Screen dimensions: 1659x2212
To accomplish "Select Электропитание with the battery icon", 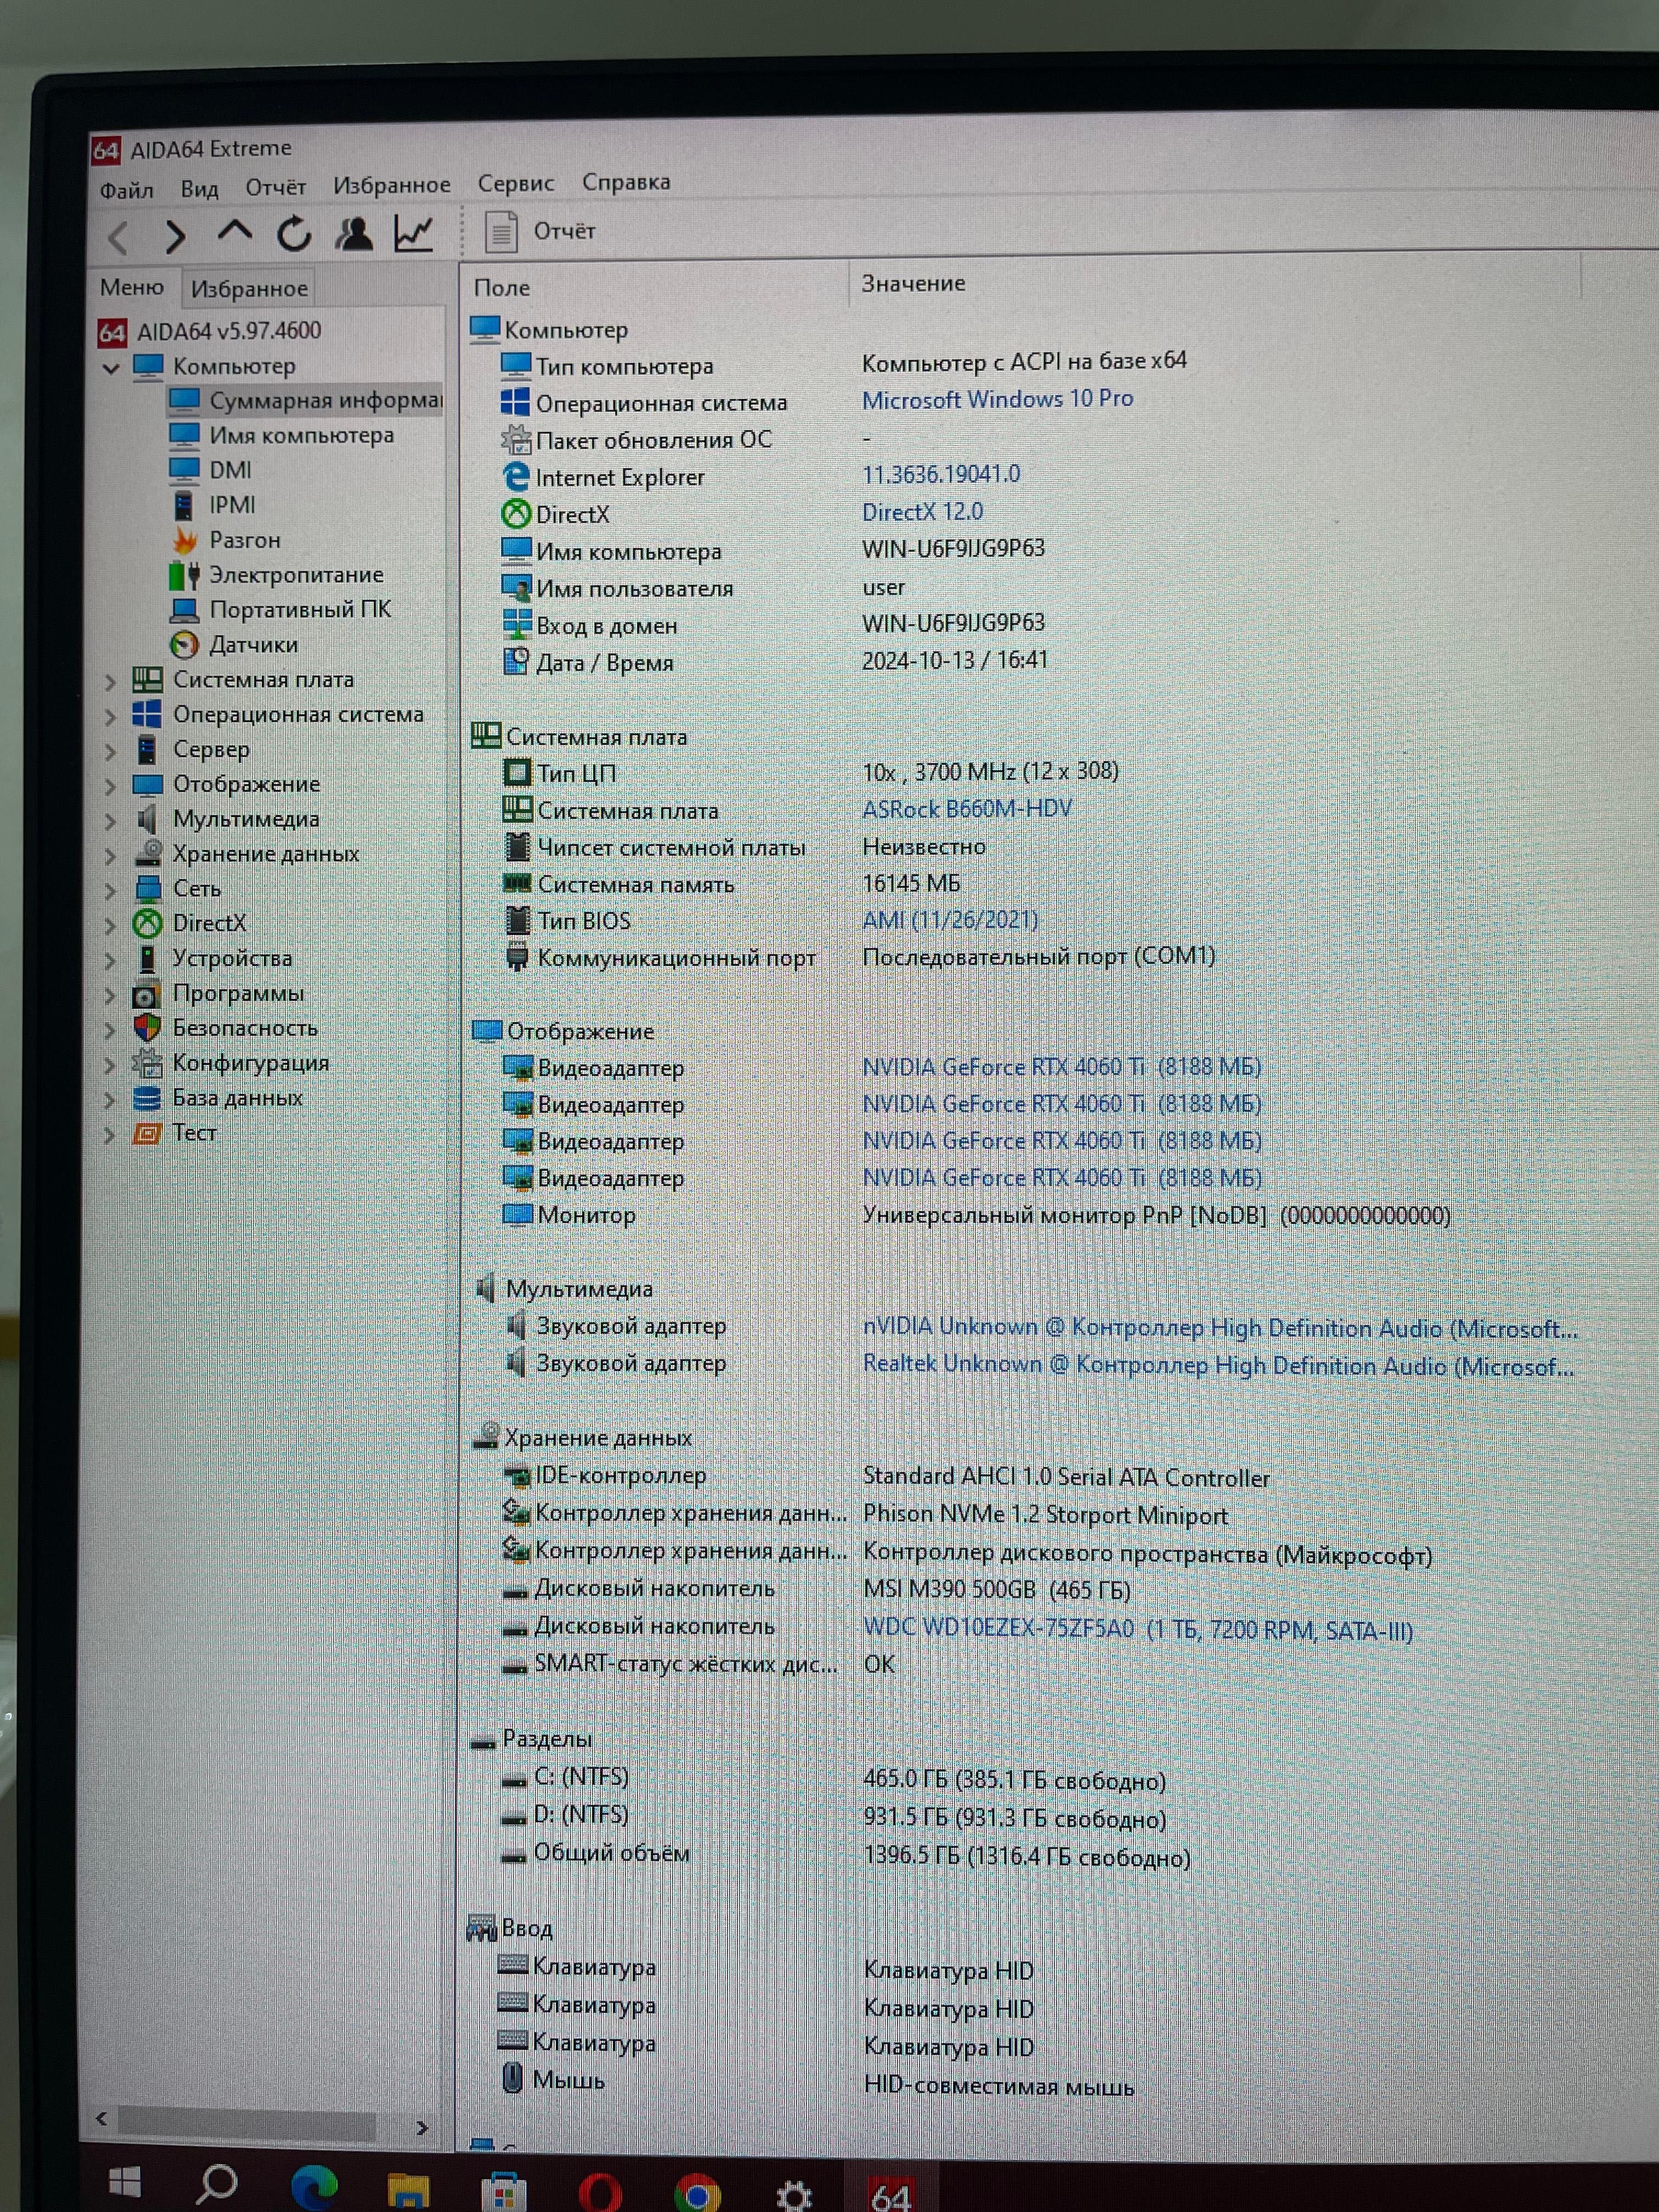I will pos(277,575).
